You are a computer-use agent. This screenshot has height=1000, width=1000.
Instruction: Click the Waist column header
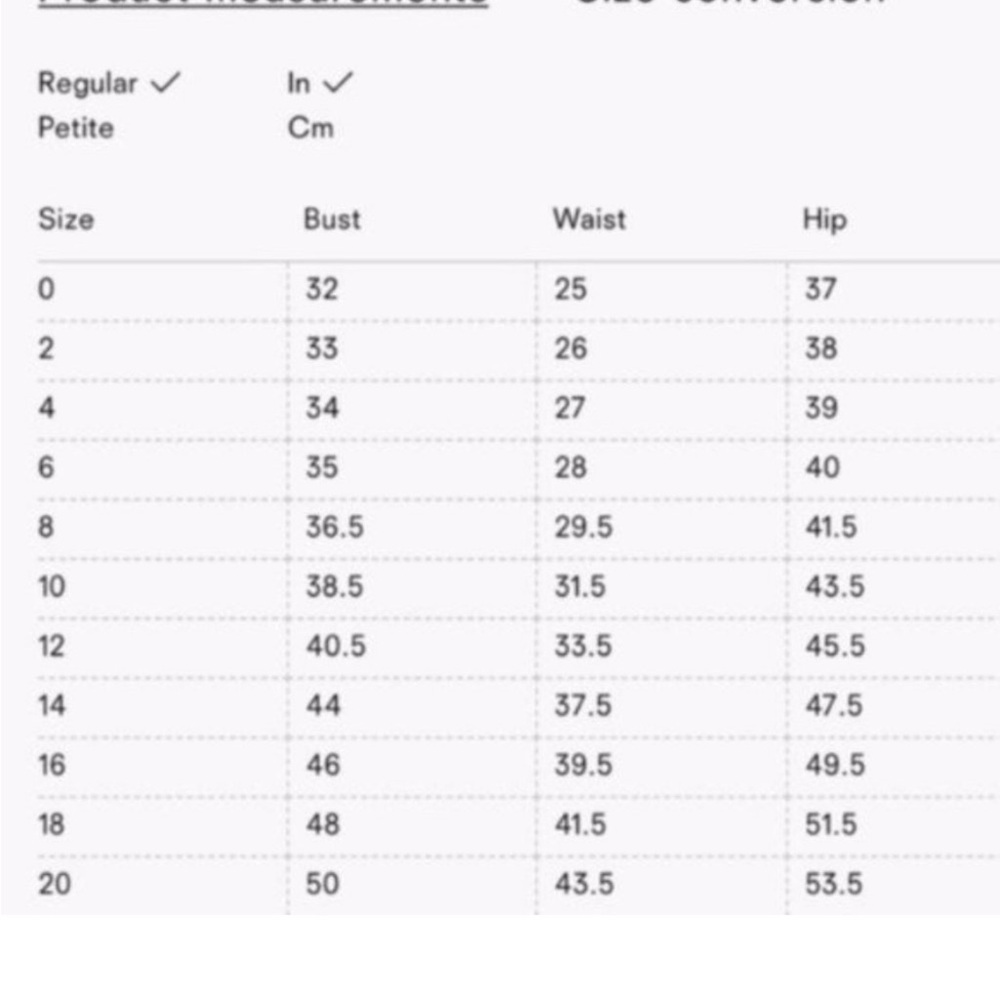(x=589, y=219)
